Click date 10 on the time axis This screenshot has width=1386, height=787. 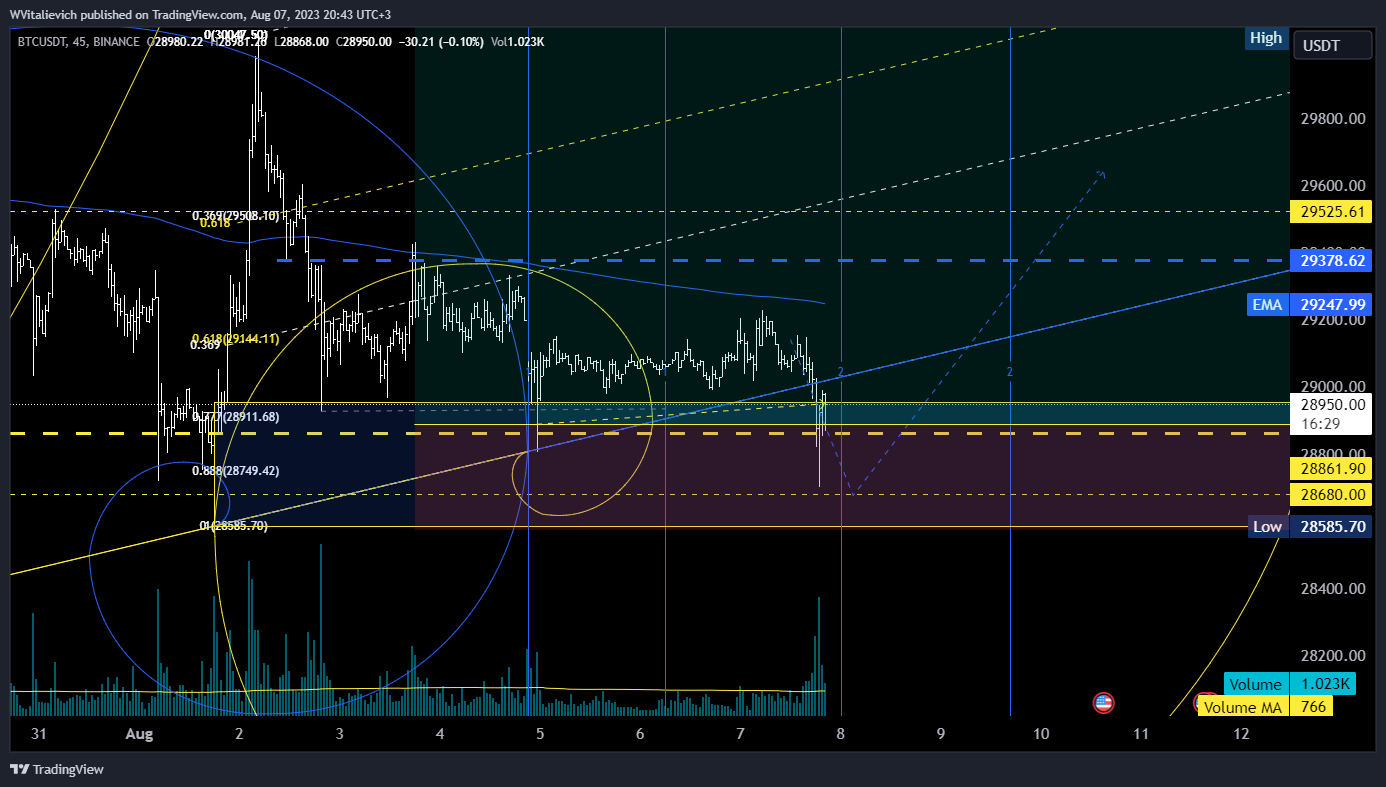[1041, 733]
